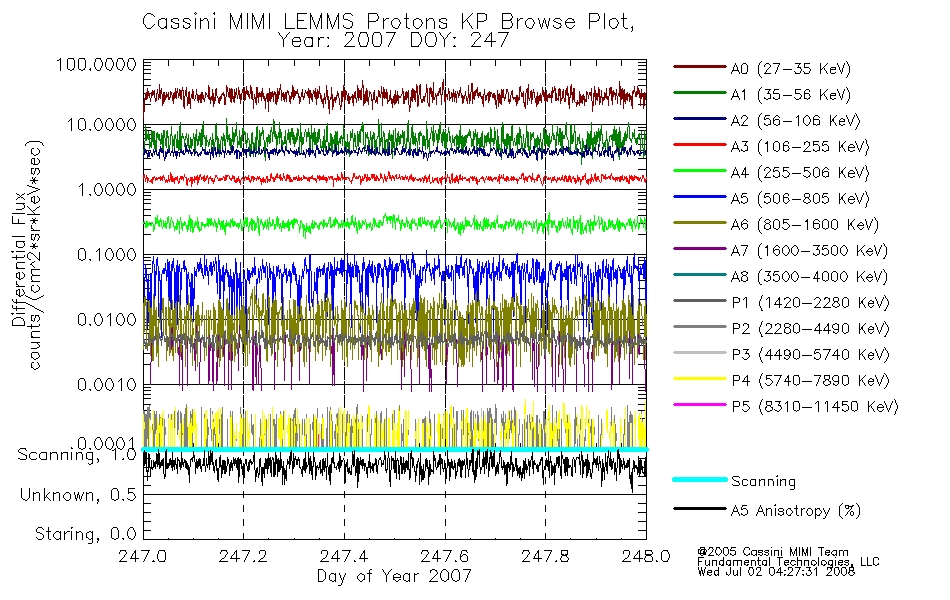Click the Unknown, 0.5 axis label
Image resolution: width=950 pixels, height=600 pixels.
click(x=78, y=495)
